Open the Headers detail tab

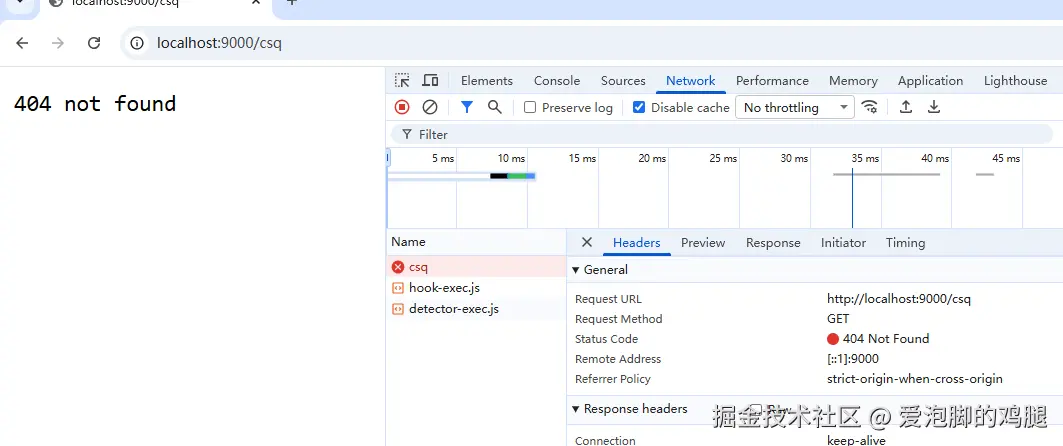pos(637,243)
